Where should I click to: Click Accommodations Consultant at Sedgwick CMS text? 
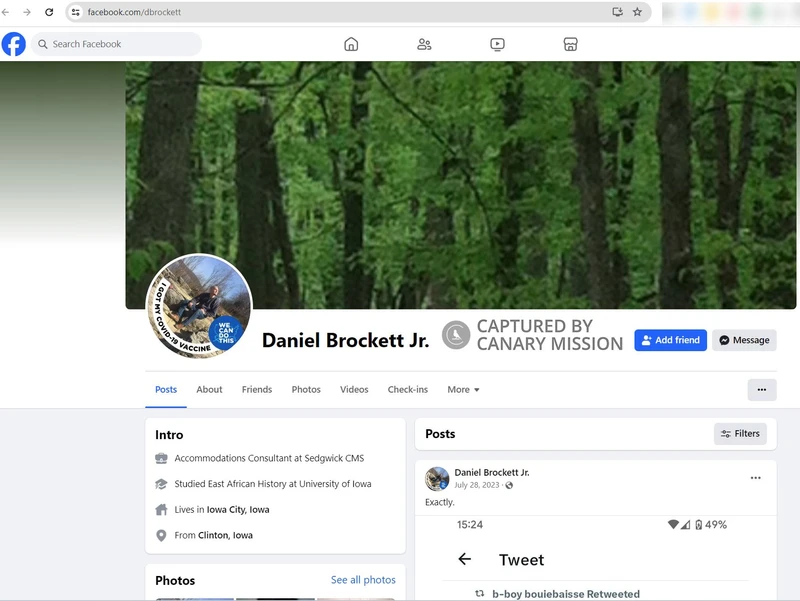[269, 458]
